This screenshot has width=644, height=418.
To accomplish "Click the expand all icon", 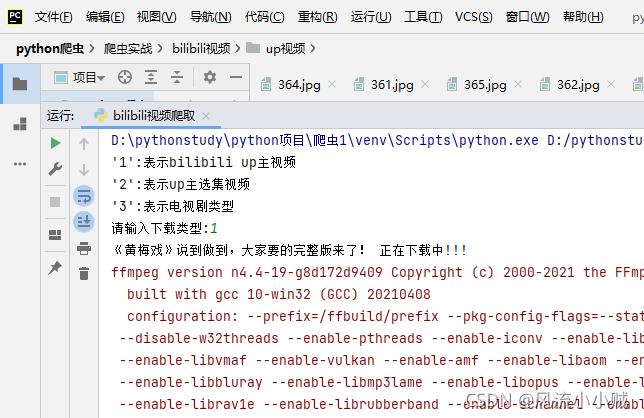I will point(151,77).
